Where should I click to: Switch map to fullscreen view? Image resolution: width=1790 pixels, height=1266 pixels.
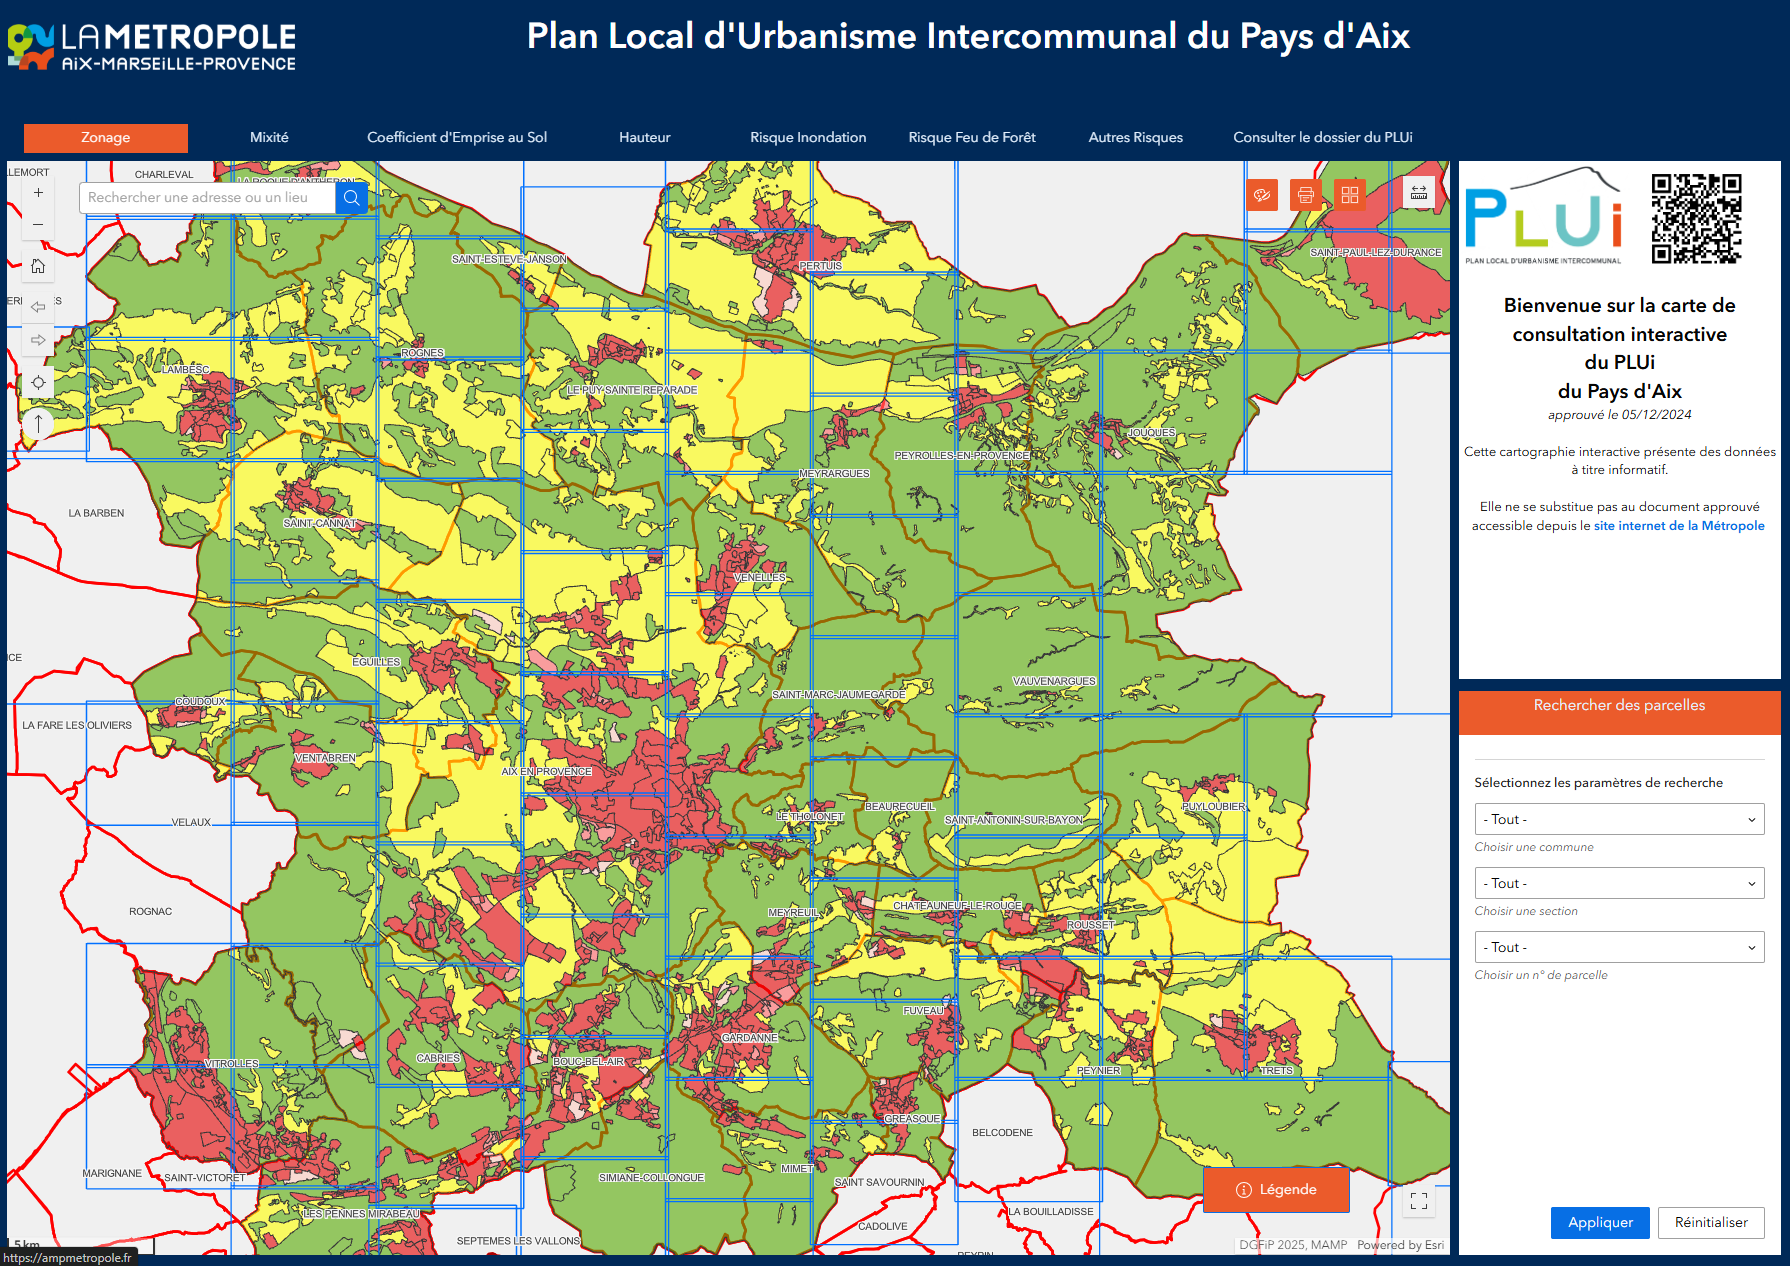1418,1201
